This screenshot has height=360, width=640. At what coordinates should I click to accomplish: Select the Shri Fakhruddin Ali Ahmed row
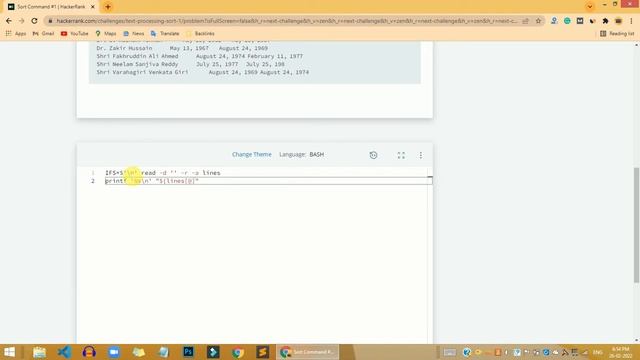(x=200, y=56)
